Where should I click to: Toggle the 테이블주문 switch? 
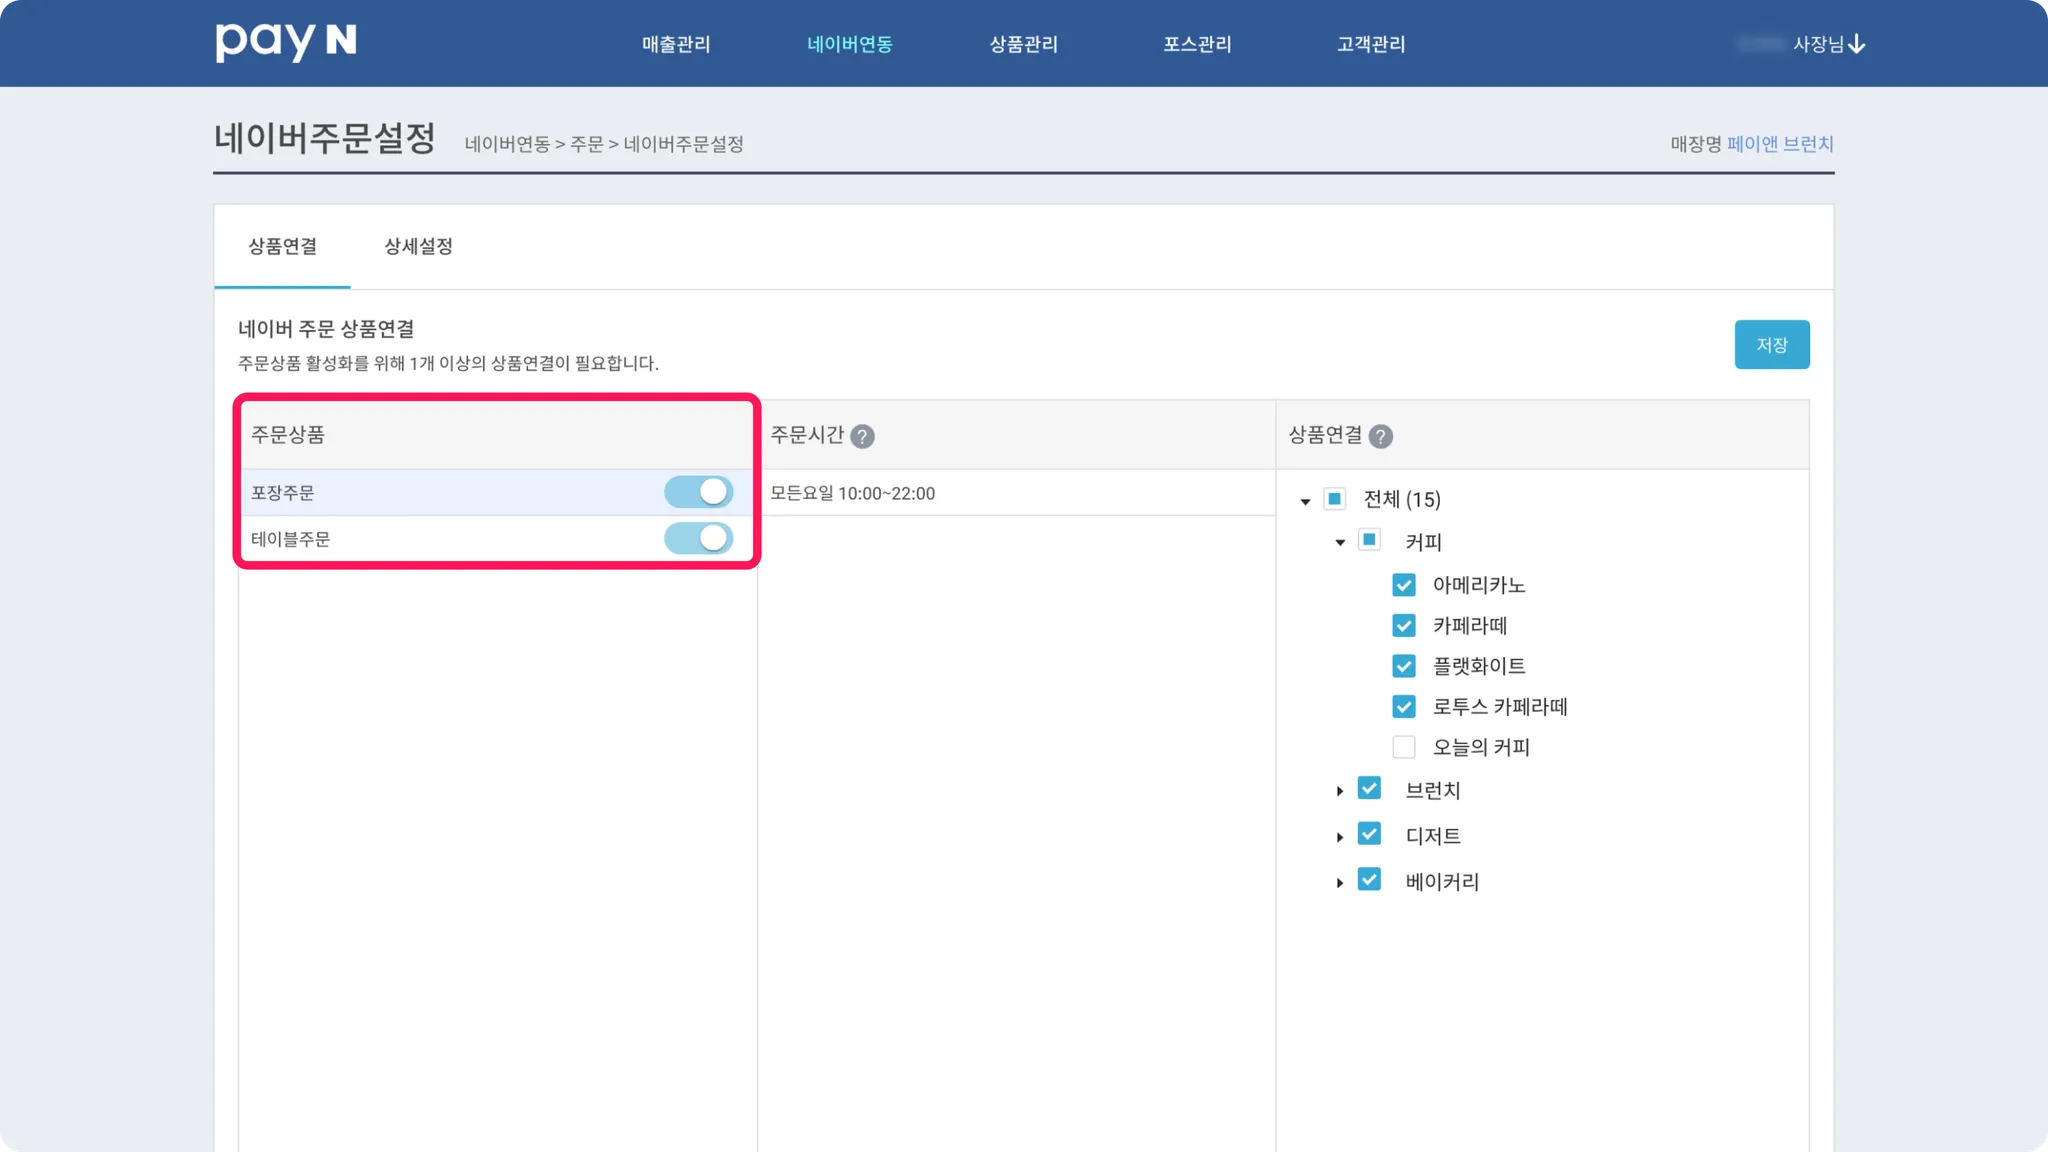tap(698, 538)
